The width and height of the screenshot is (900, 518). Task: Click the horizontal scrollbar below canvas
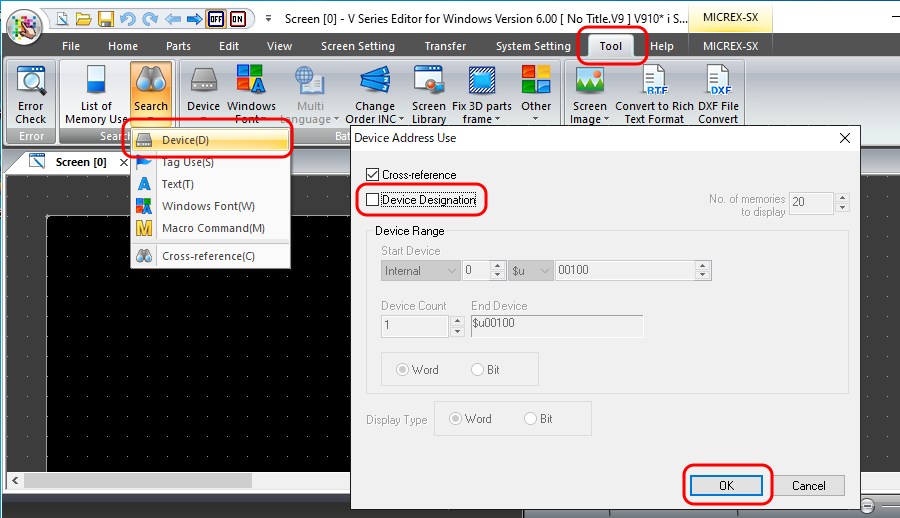coord(180,480)
